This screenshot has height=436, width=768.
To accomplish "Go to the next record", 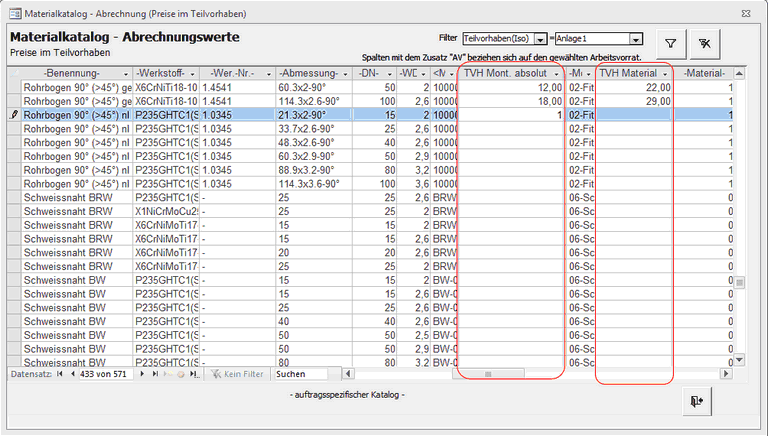I will point(143,374).
